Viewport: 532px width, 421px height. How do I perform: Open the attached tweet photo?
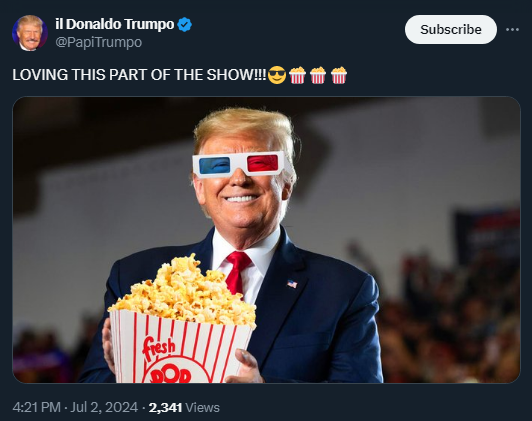pyautogui.click(x=266, y=240)
